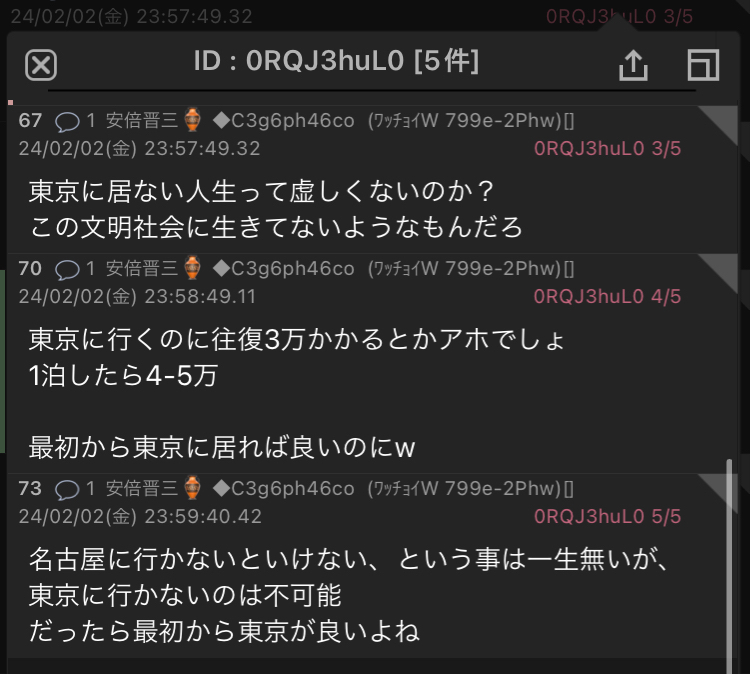The height and width of the screenshot is (674, 750).
Task: Select post number 70
Action: (30, 268)
